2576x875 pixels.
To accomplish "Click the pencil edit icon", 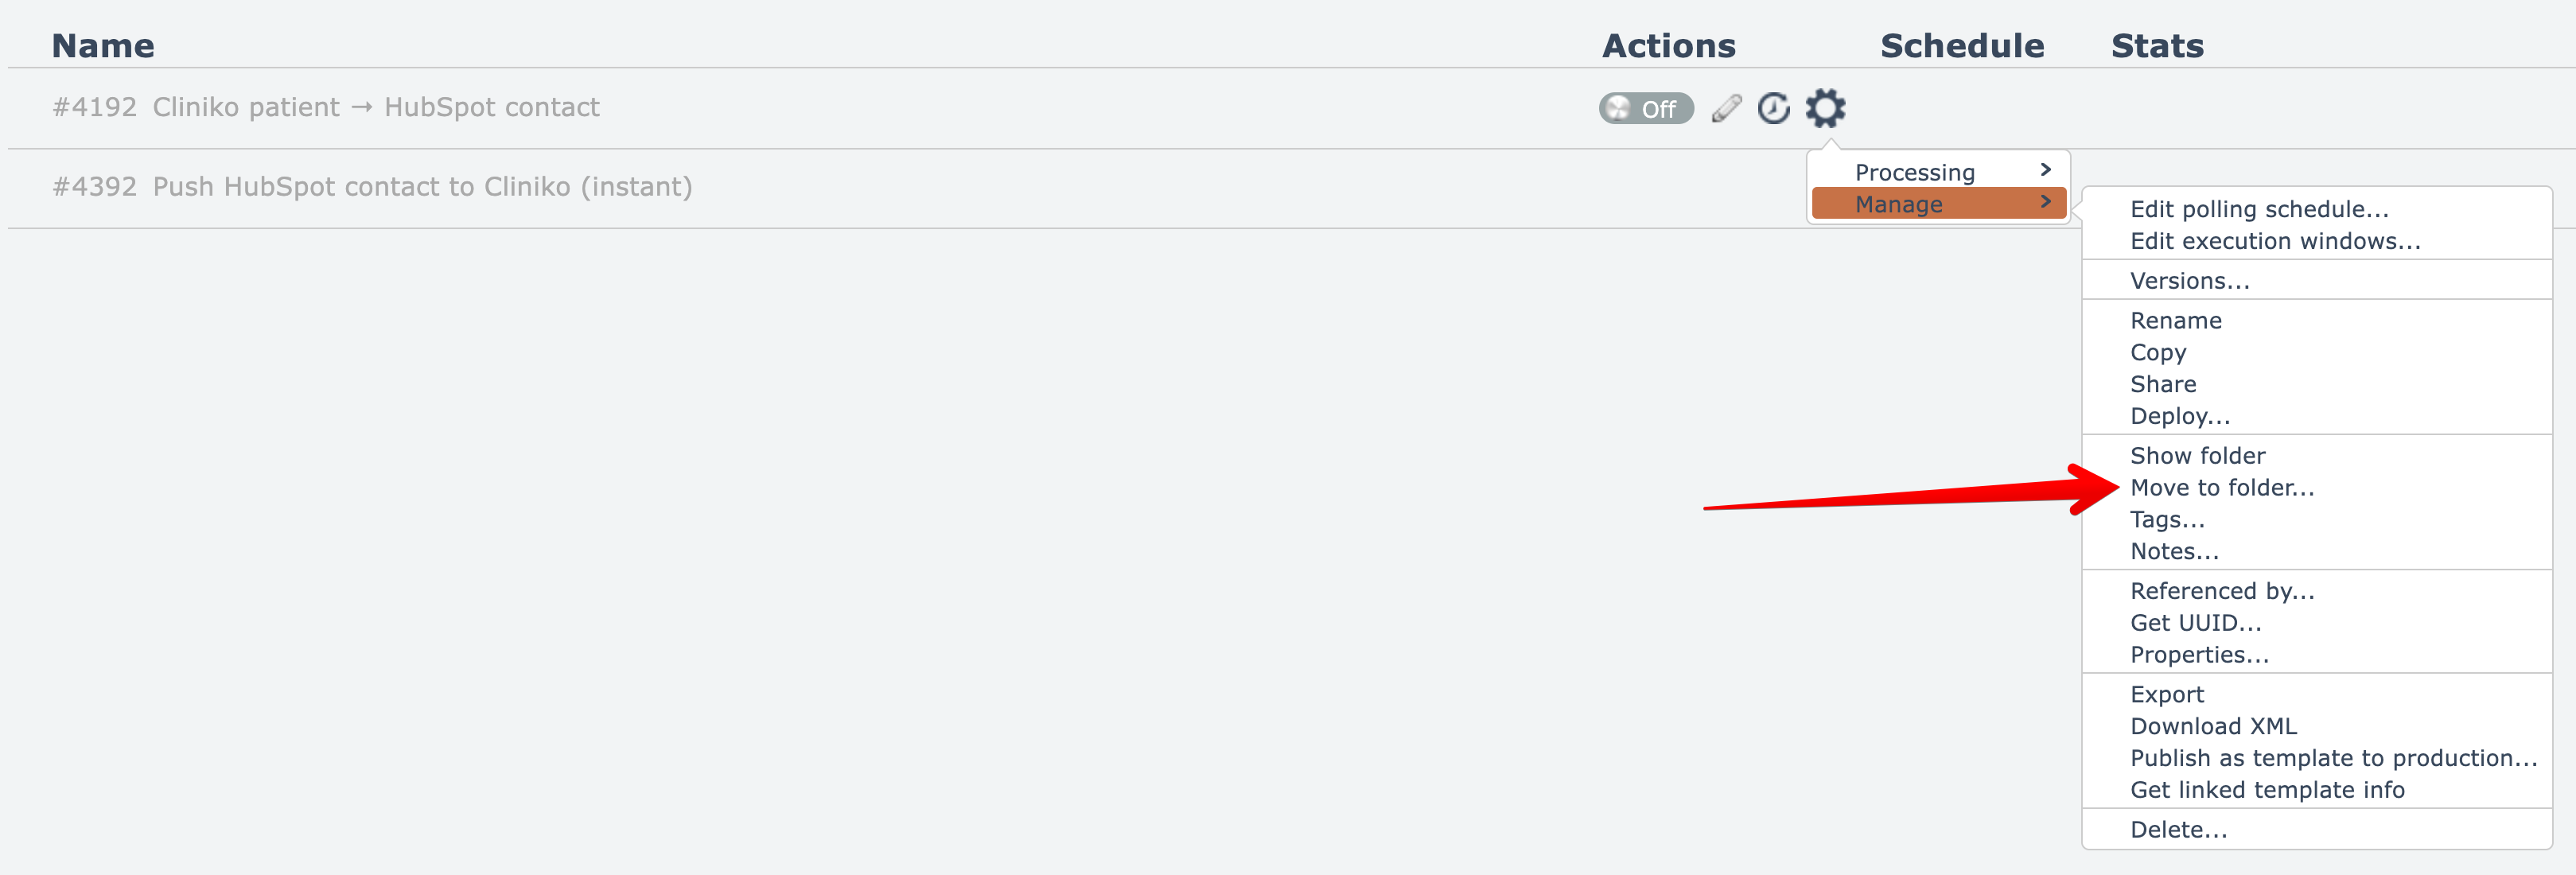I will click(x=1726, y=108).
